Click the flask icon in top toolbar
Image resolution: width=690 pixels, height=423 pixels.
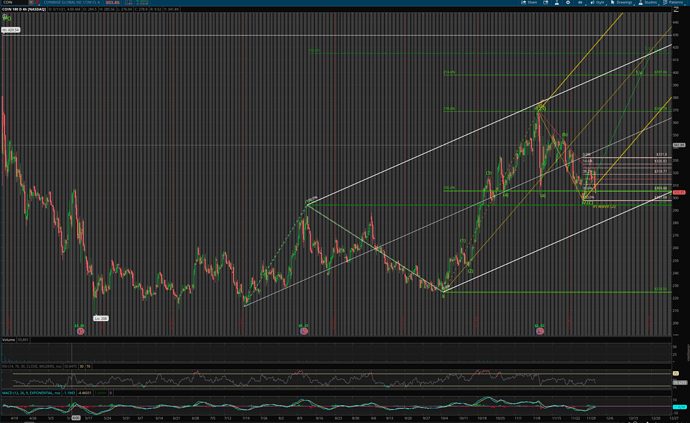point(557,3)
